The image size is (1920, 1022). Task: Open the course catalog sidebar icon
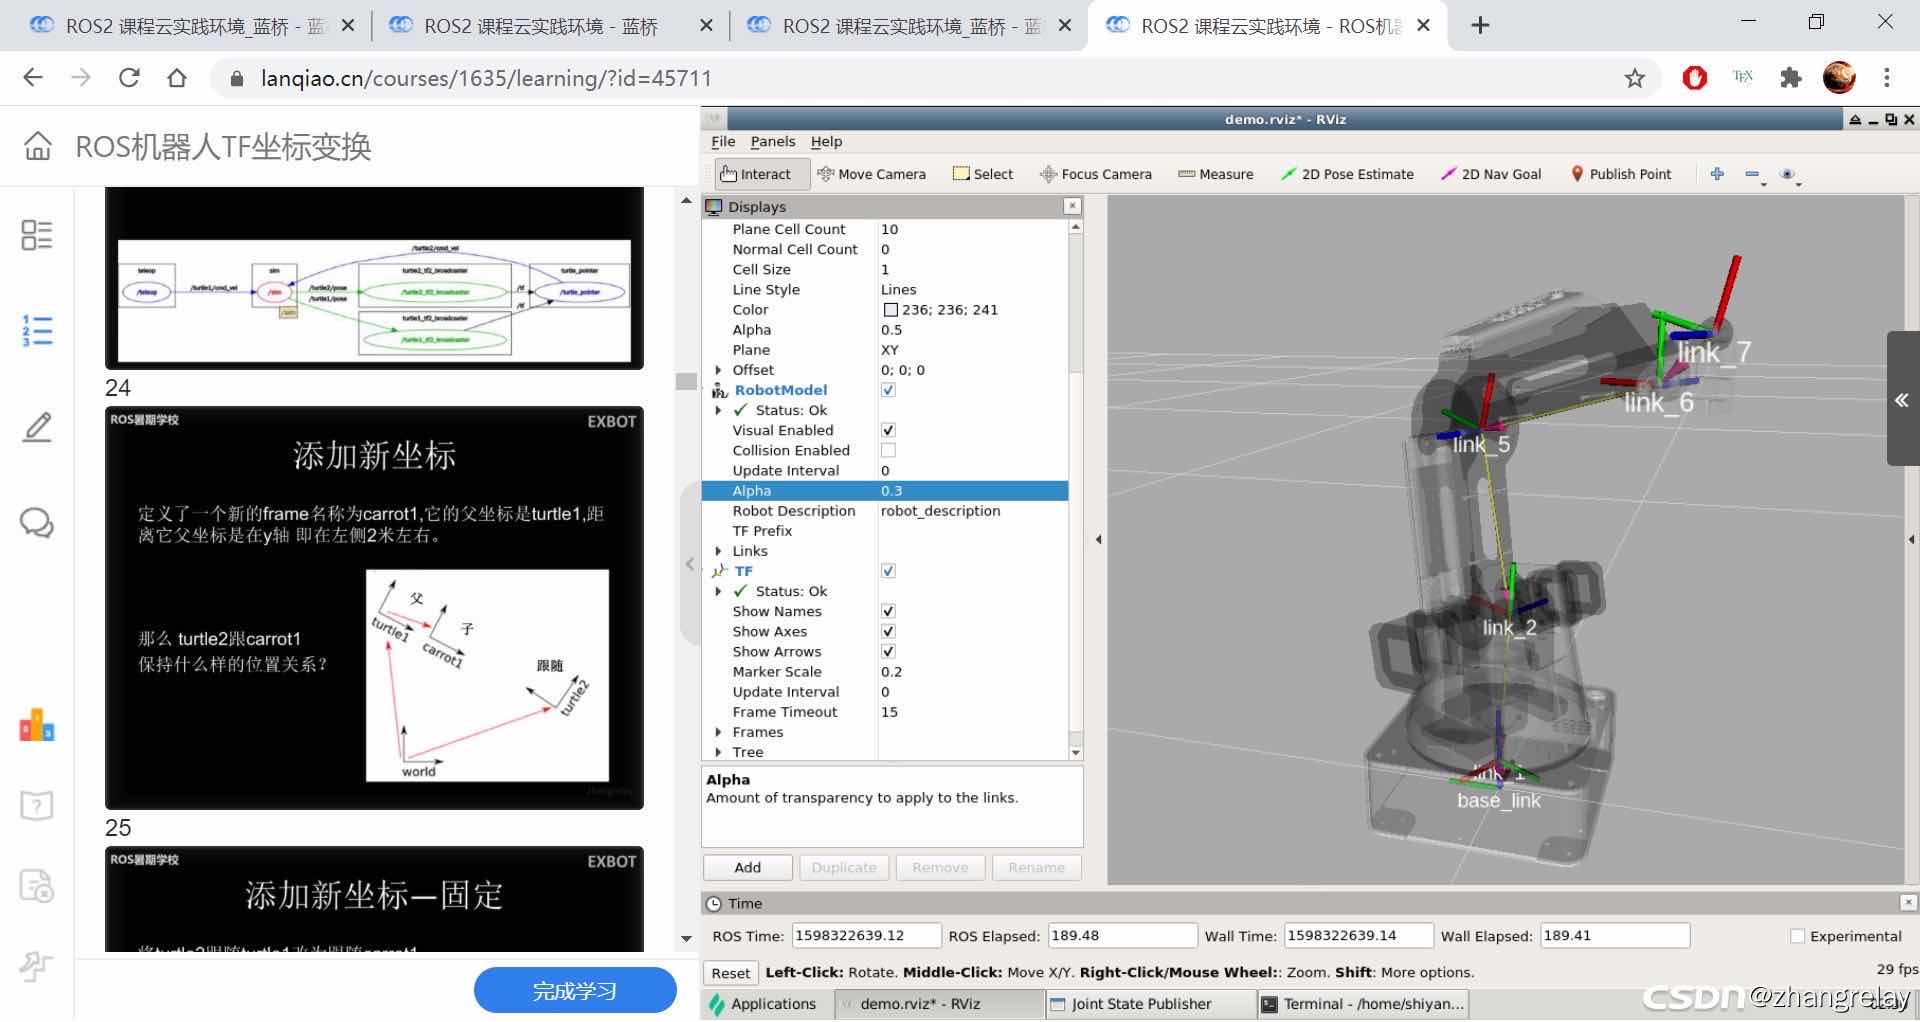37,235
